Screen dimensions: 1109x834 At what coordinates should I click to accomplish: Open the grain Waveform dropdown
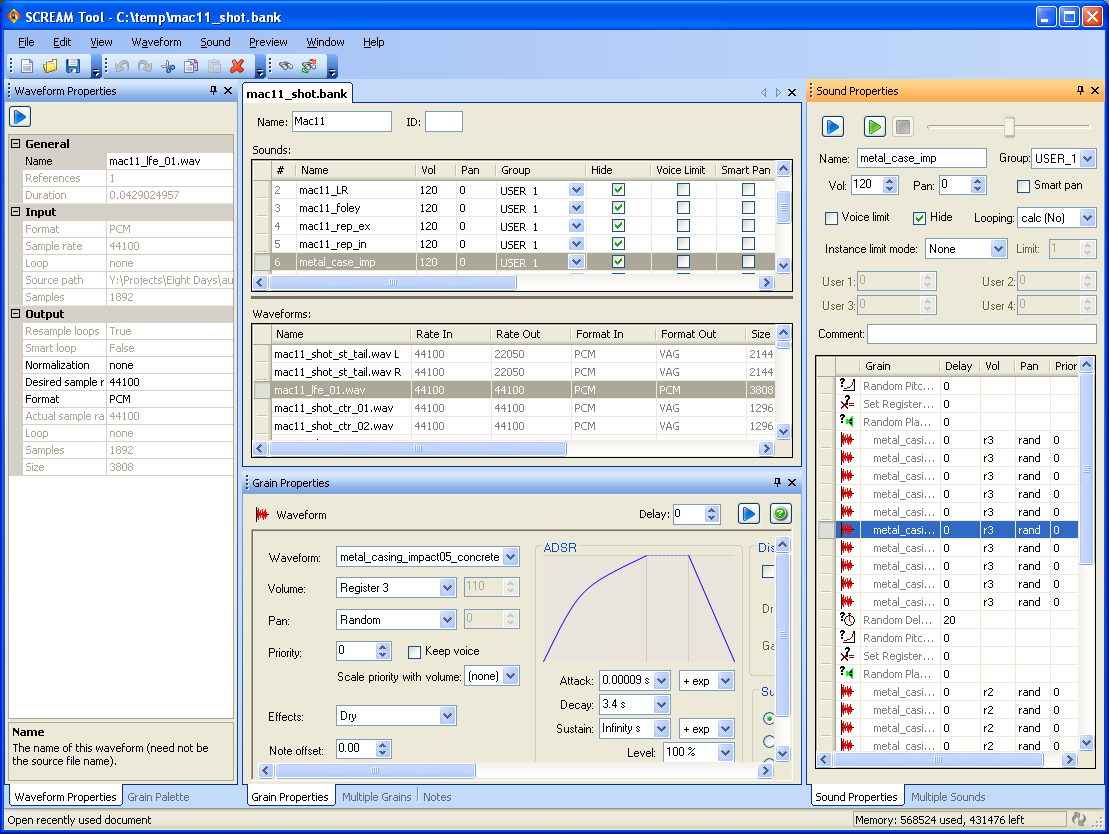tap(511, 557)
